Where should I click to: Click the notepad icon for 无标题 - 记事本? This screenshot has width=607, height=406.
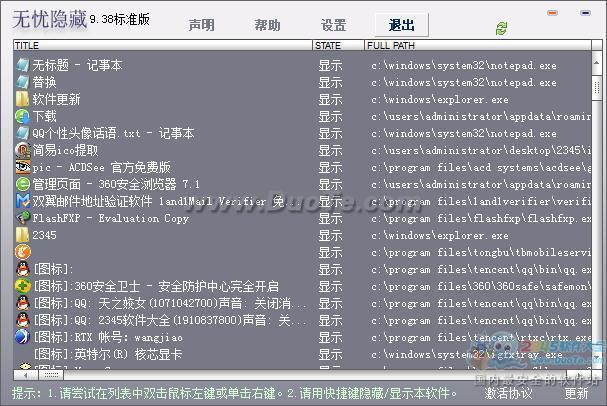pos(22,65)
